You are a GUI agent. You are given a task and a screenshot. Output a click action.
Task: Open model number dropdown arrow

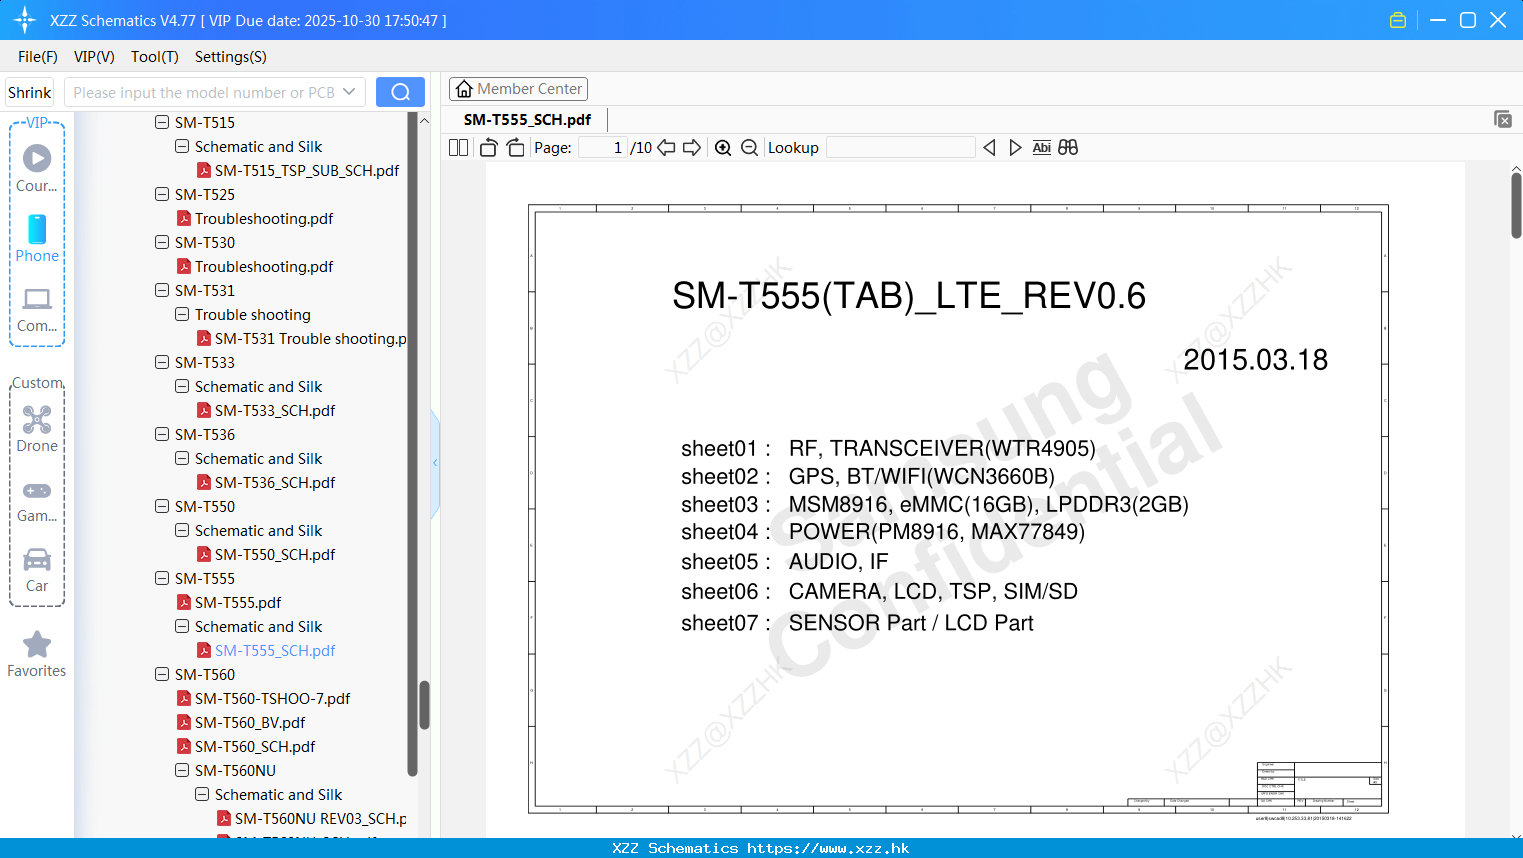click(349, 92)
